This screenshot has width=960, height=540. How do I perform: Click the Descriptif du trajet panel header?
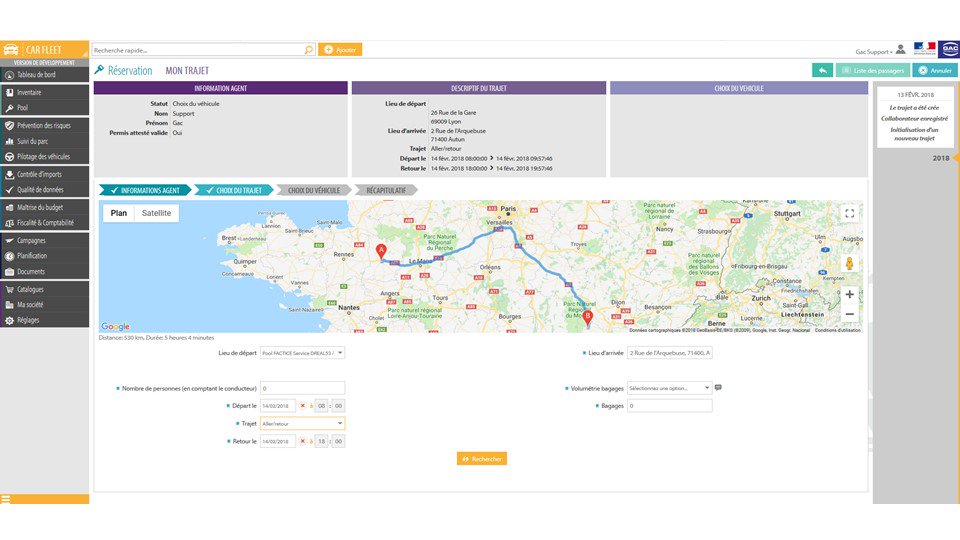click(x=479, y=88)
